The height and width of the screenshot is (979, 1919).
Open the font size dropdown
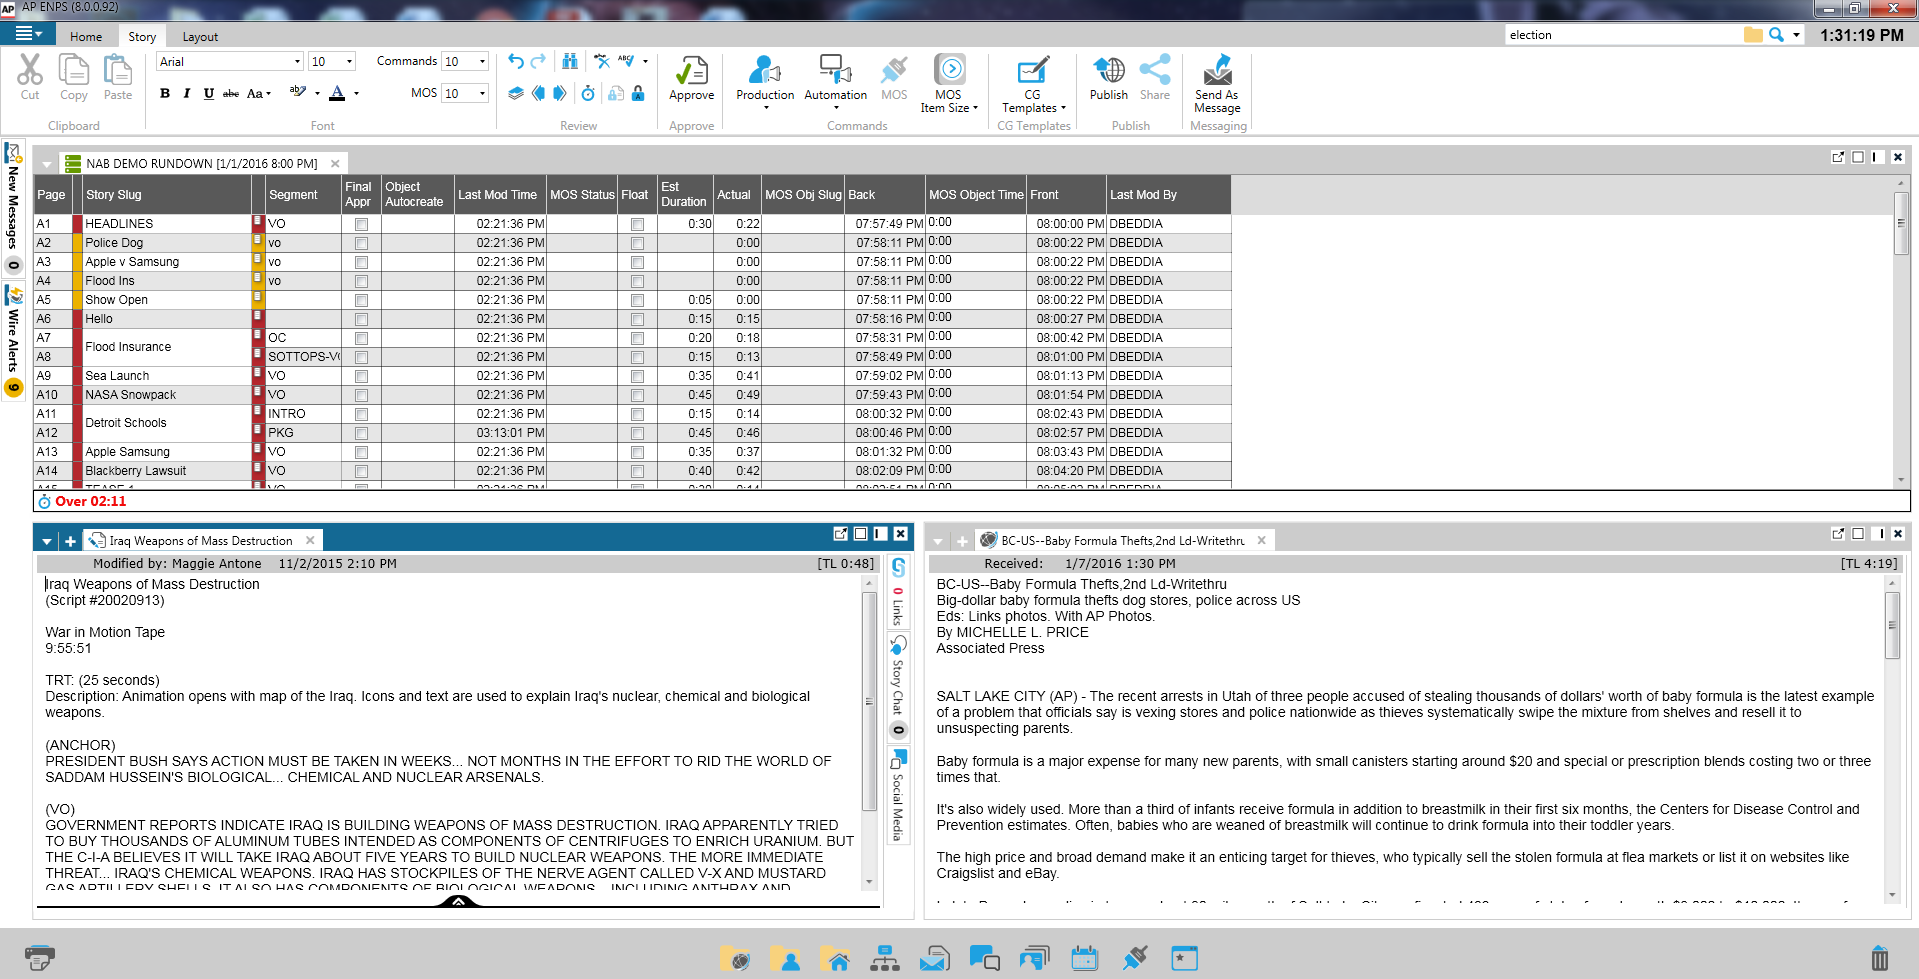click(349, 62)
